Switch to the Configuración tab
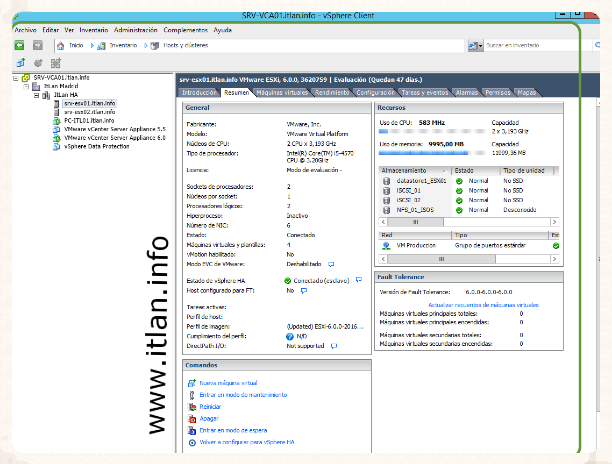This screenshot has width=612, height=464. 375,92
